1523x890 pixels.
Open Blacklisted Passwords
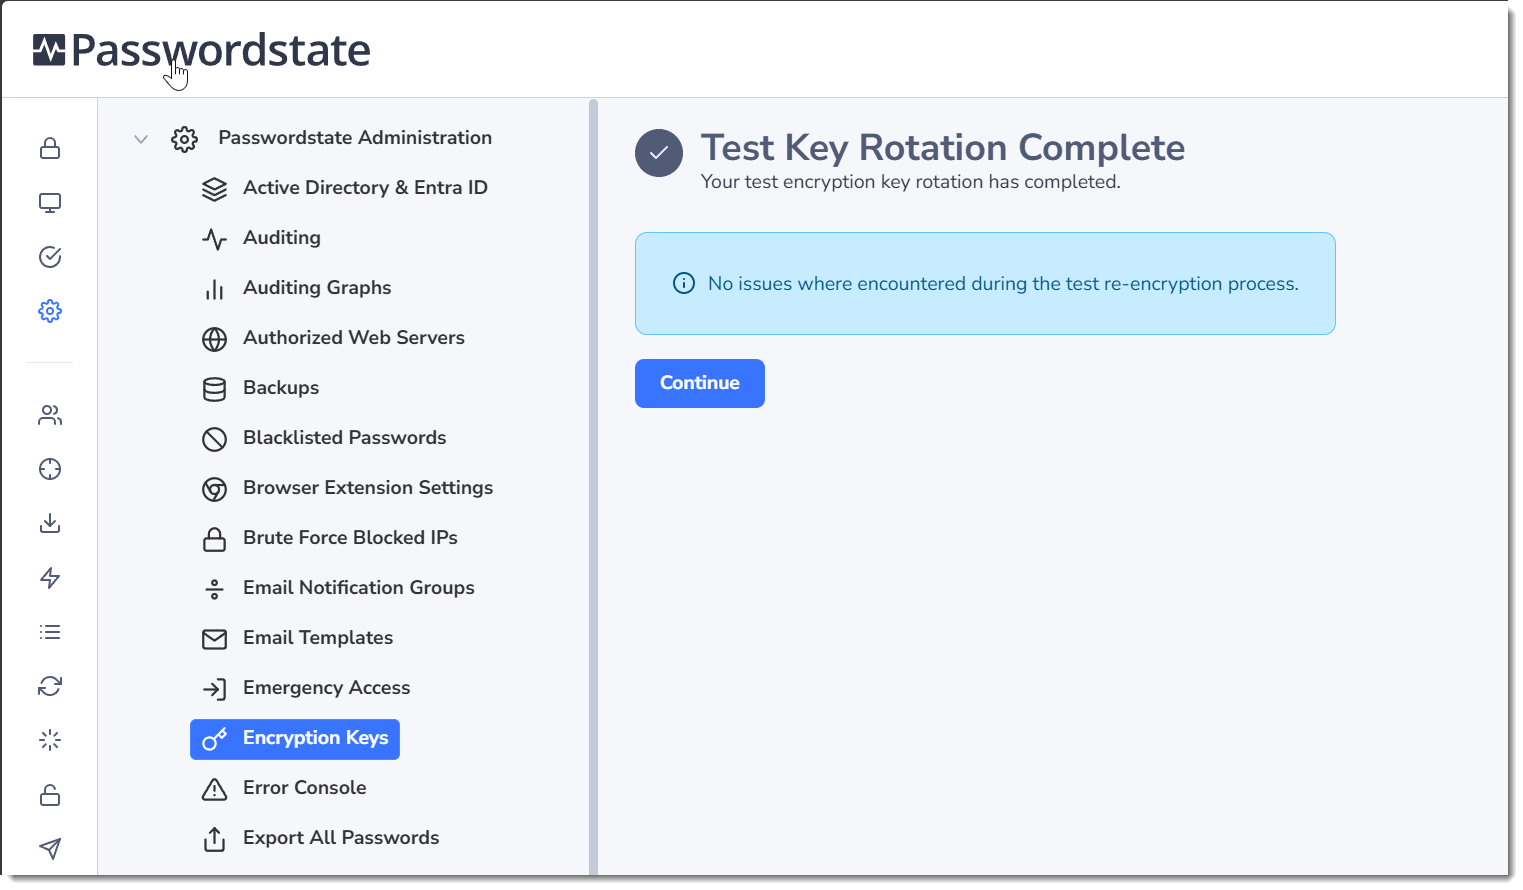click(344, 438)
